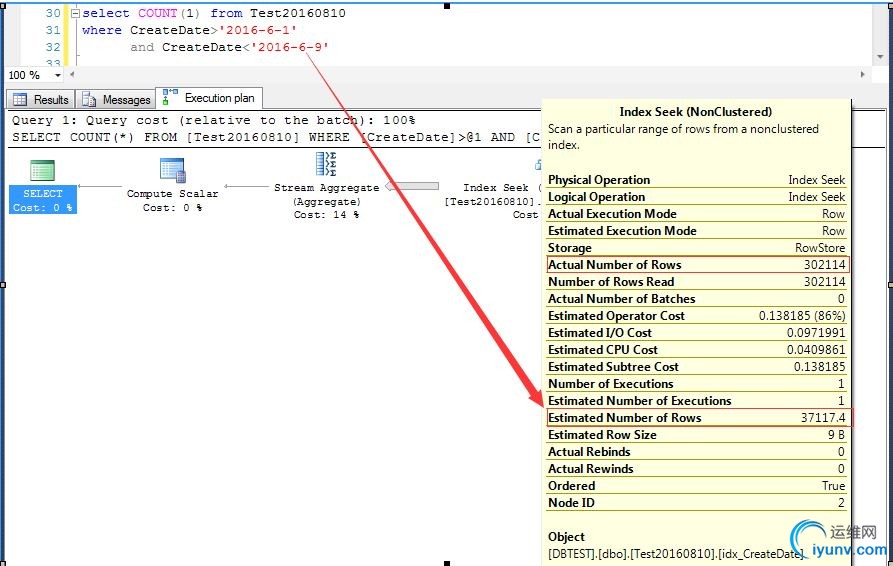Switch to the Results tab
893x566 pixels.
tap(40, 99)
